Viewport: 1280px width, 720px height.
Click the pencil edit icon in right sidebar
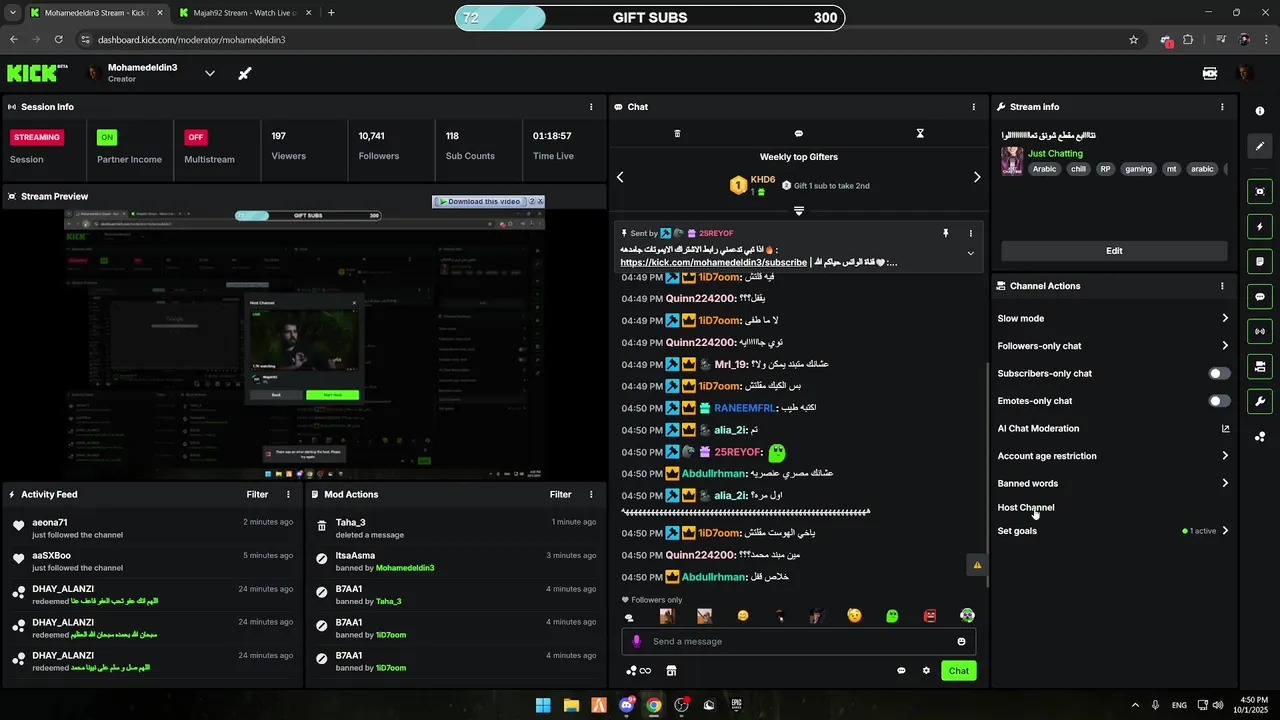(1260, 146)
